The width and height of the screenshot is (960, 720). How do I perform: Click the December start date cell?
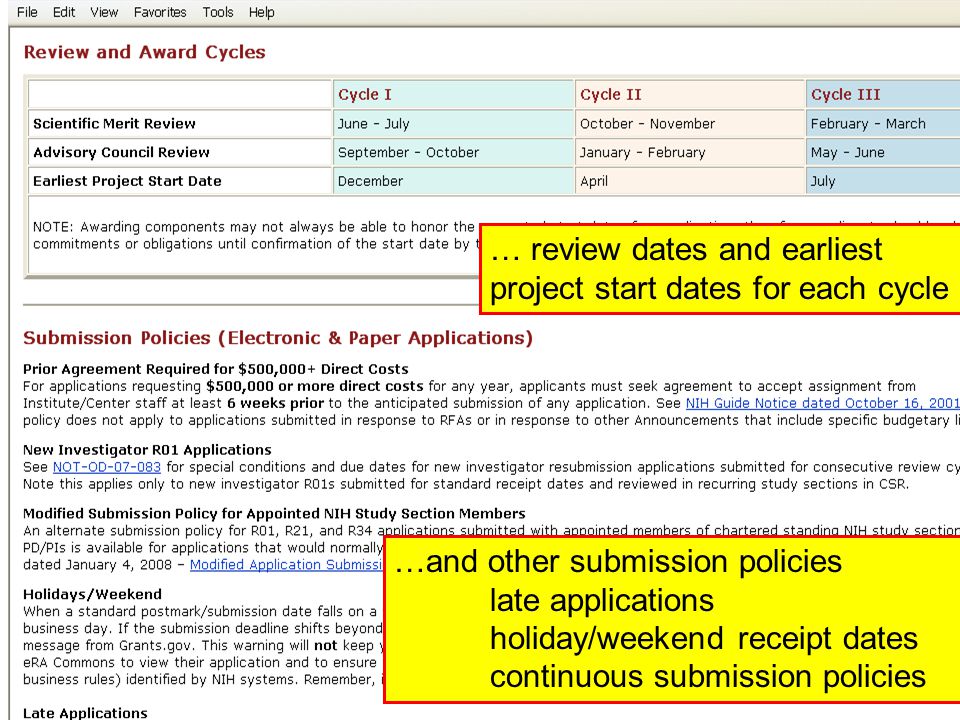(453, 181)
